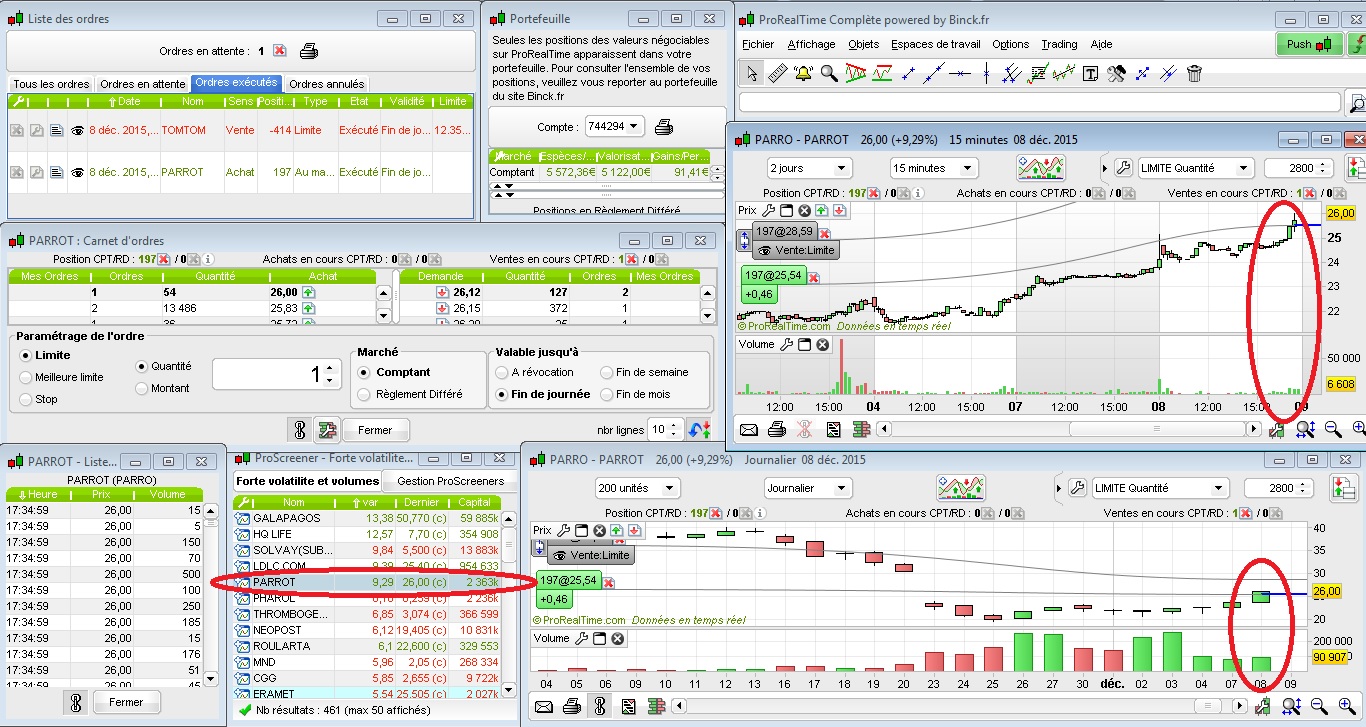The image size is (1366, 727).
Task: Click the chain link icon in Carnet d'ordres
Action: tap(298, 430)
